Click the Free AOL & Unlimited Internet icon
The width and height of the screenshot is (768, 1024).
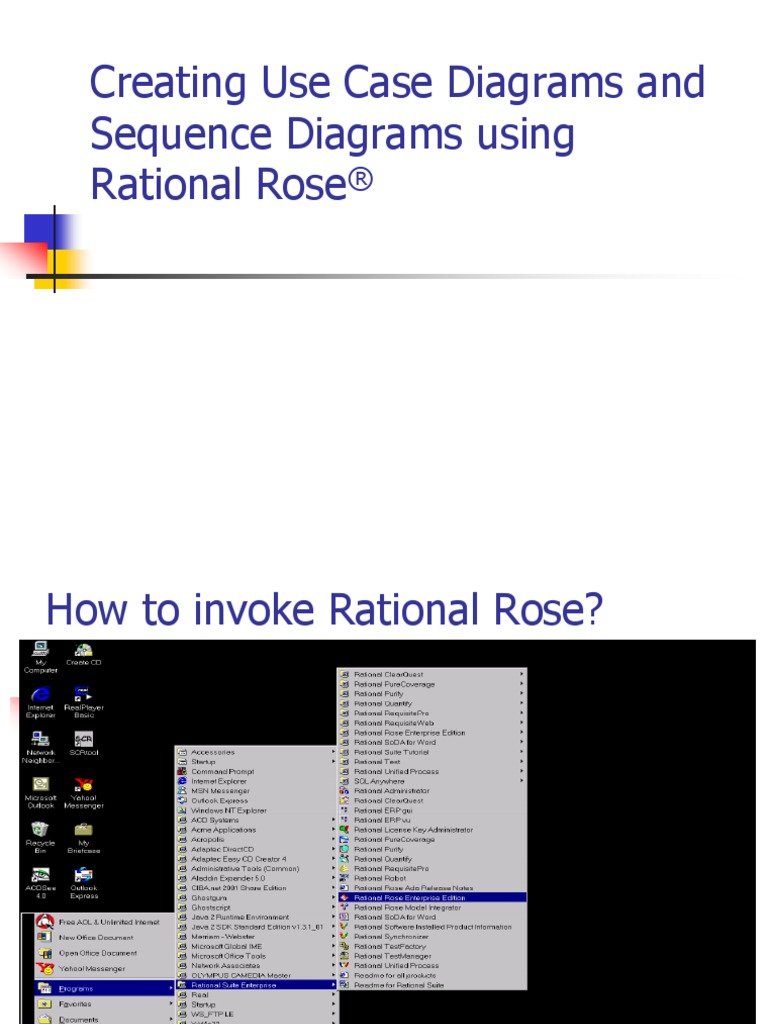coord(44,921)
